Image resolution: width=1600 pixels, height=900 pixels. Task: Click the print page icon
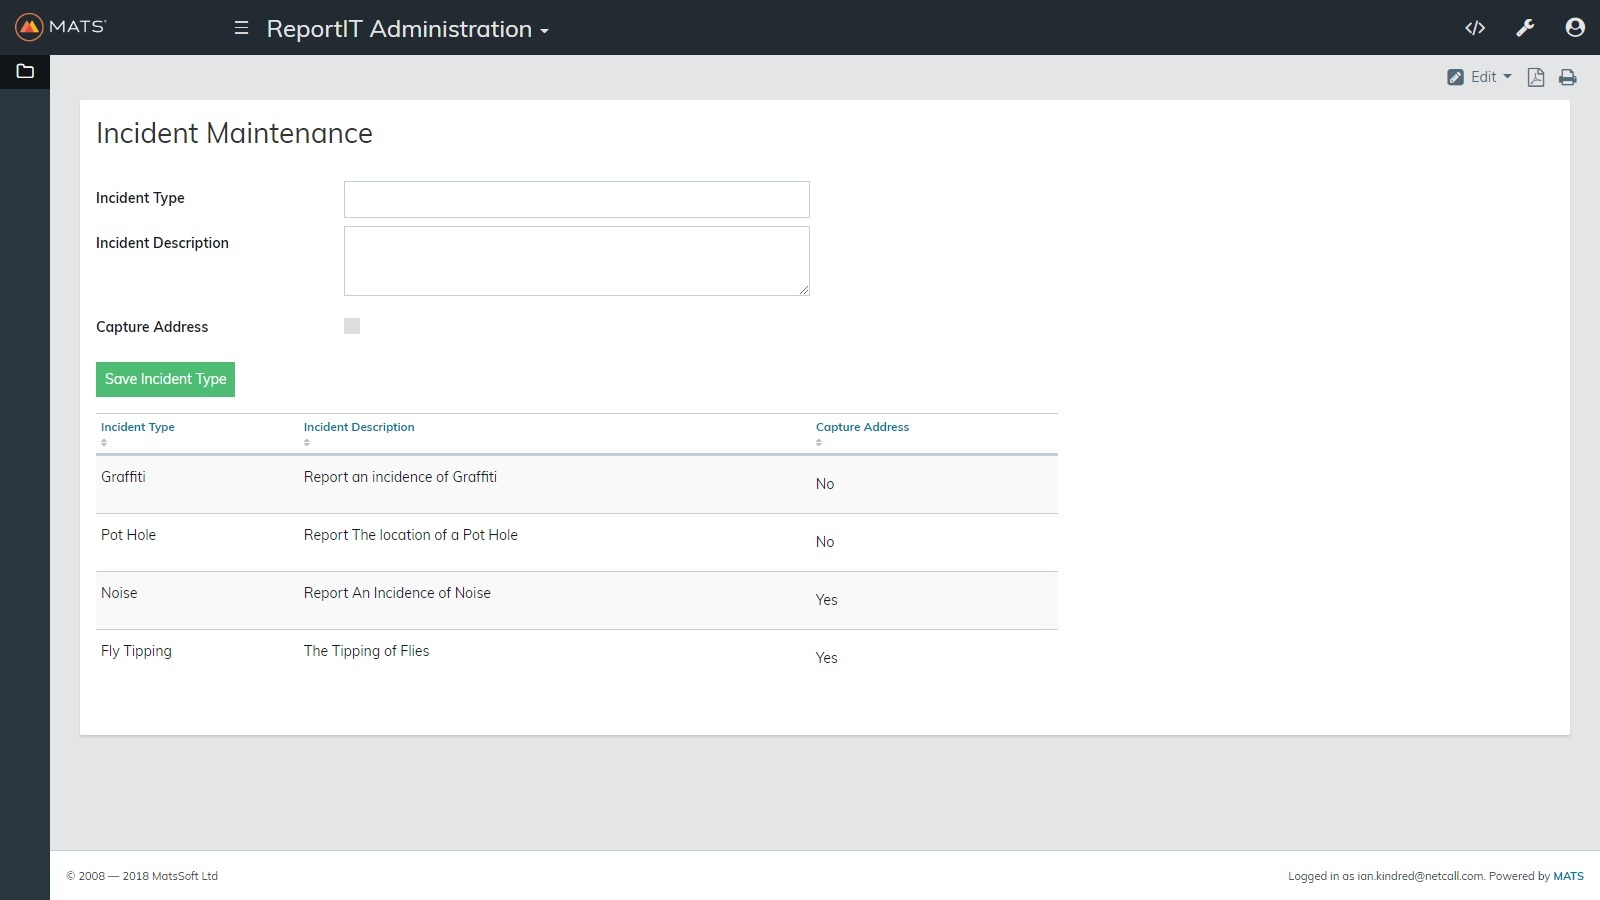pos(1568,77)
